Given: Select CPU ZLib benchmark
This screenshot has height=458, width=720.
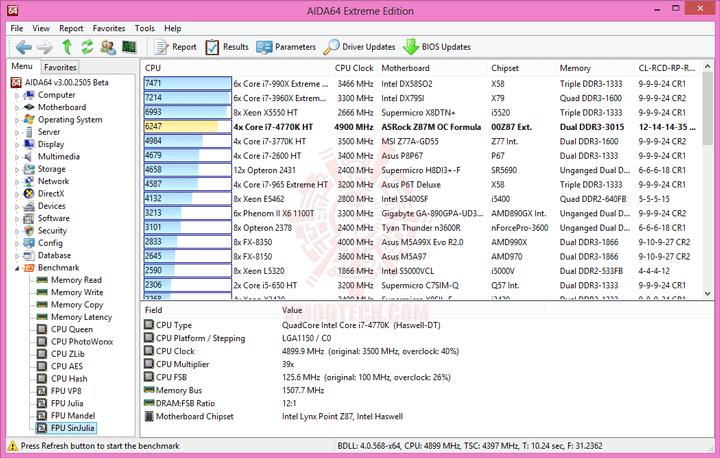Looking at the screenshot, I should click(x=68, y=354).
